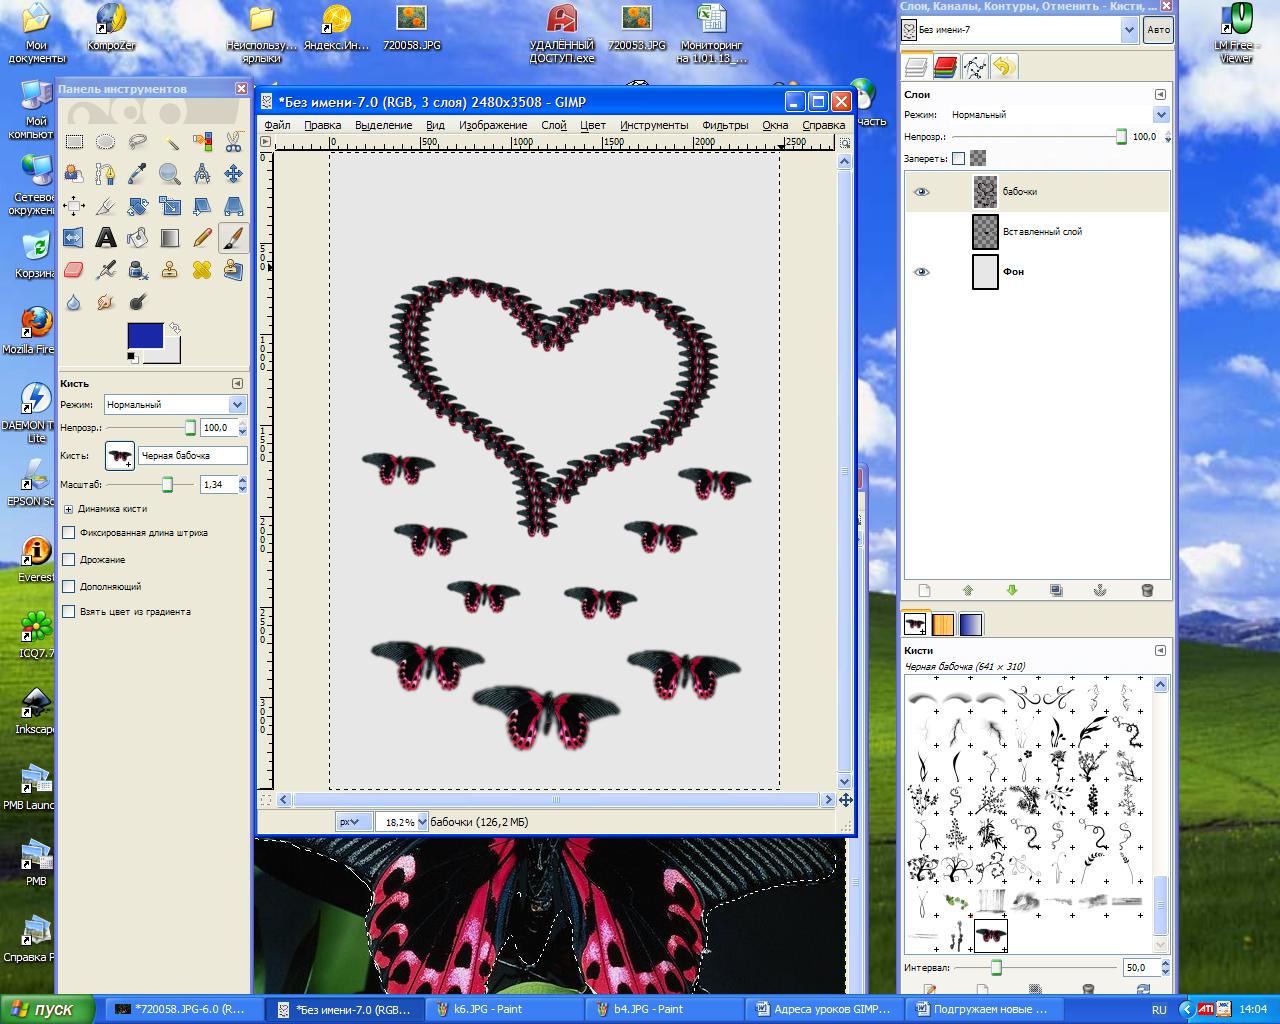Switch to the Undo History tab

tap(1003, 67)
